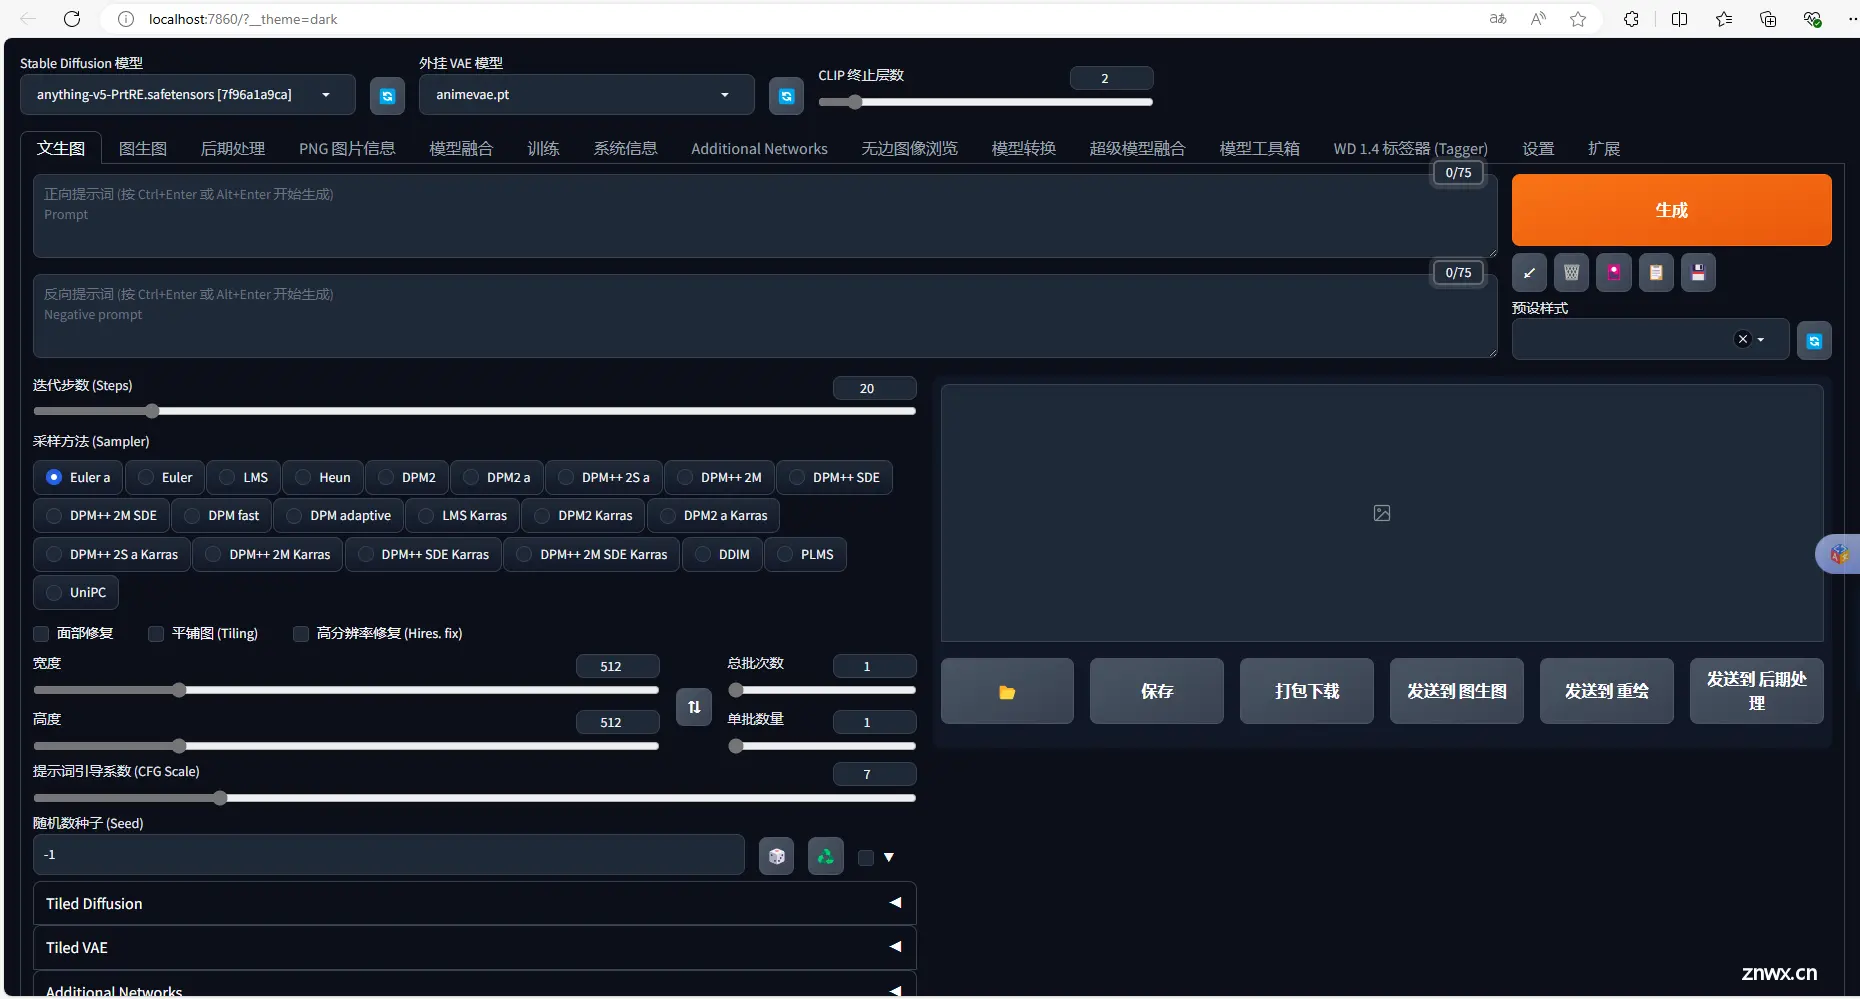1860x999 pixels.
Task: Add page to favorites star icon
Action: pos(1578,19)
